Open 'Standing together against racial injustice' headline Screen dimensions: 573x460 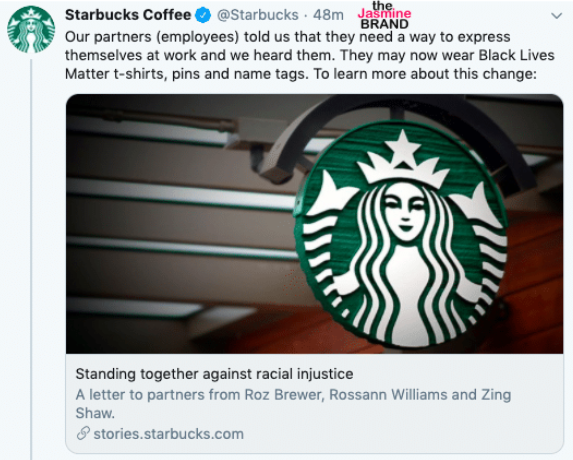click(x=214, y=374)
